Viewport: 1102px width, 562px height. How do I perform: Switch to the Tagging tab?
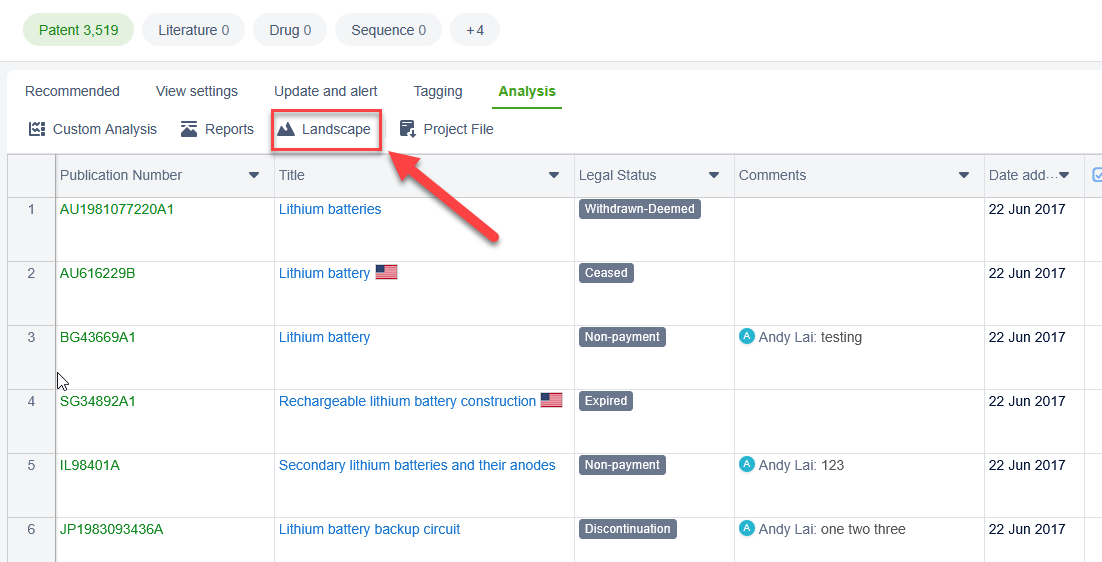(438, 91)
